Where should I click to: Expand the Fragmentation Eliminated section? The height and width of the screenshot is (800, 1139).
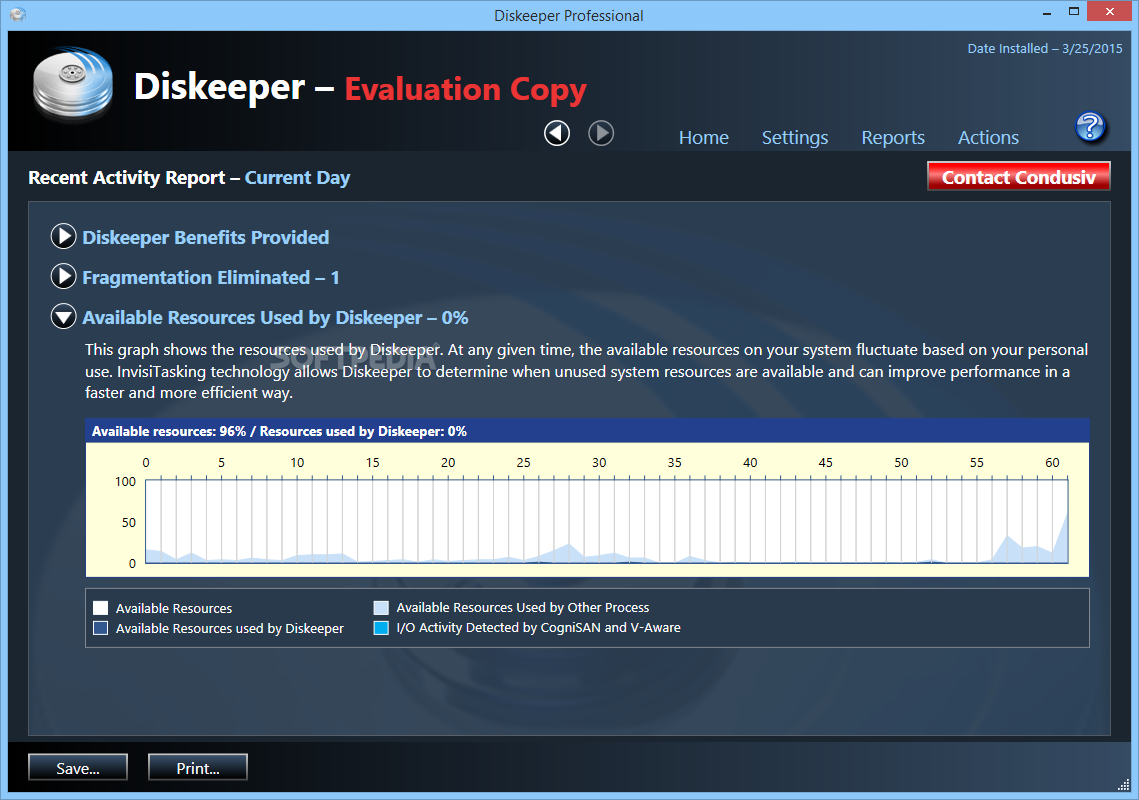click(64, 276)
